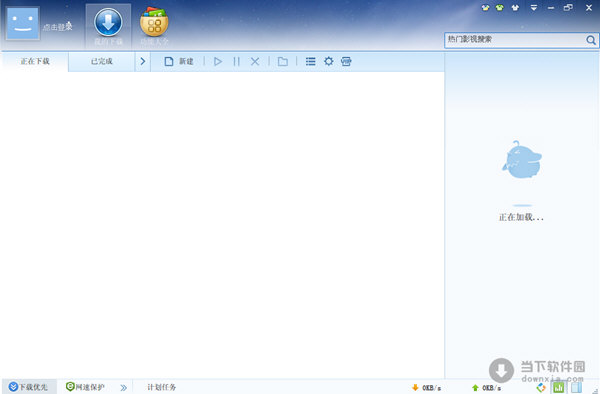Create a new task with 新建

click(x=179, y=62)
